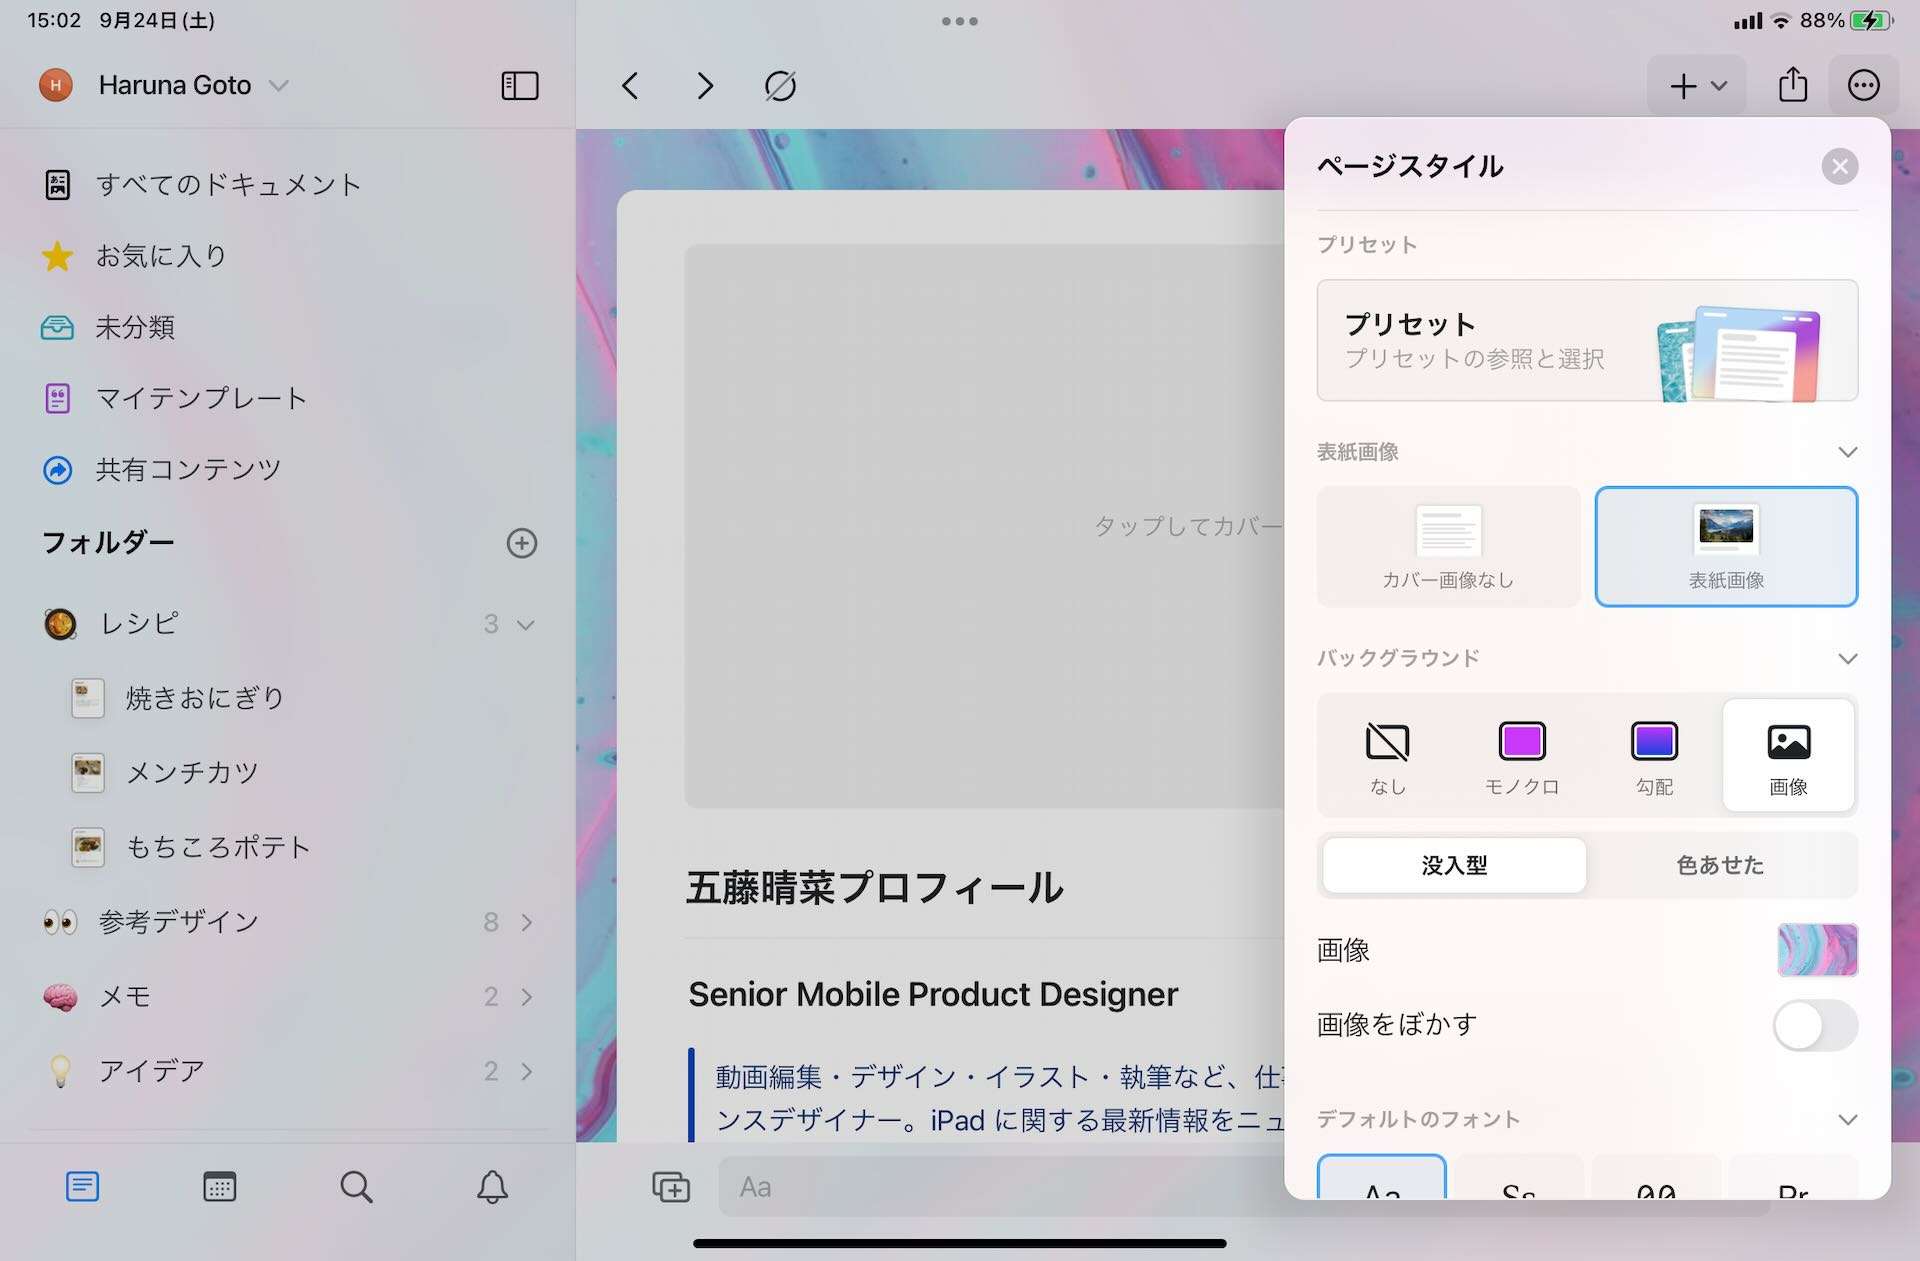Image resolution: width=1920 pixels, height=1261 pixels.
Task: Collapse デフォルトのフォント section chevron
Action: tap(1847, 1119)
